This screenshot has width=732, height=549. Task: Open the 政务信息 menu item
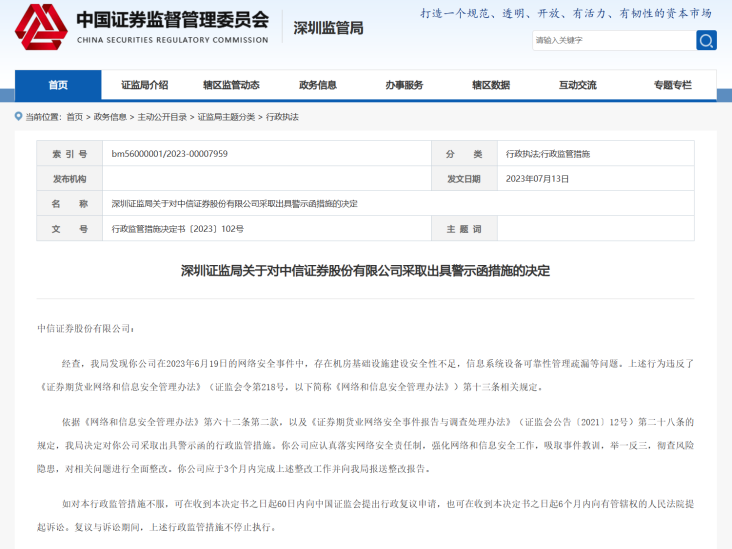click(318, 85)
